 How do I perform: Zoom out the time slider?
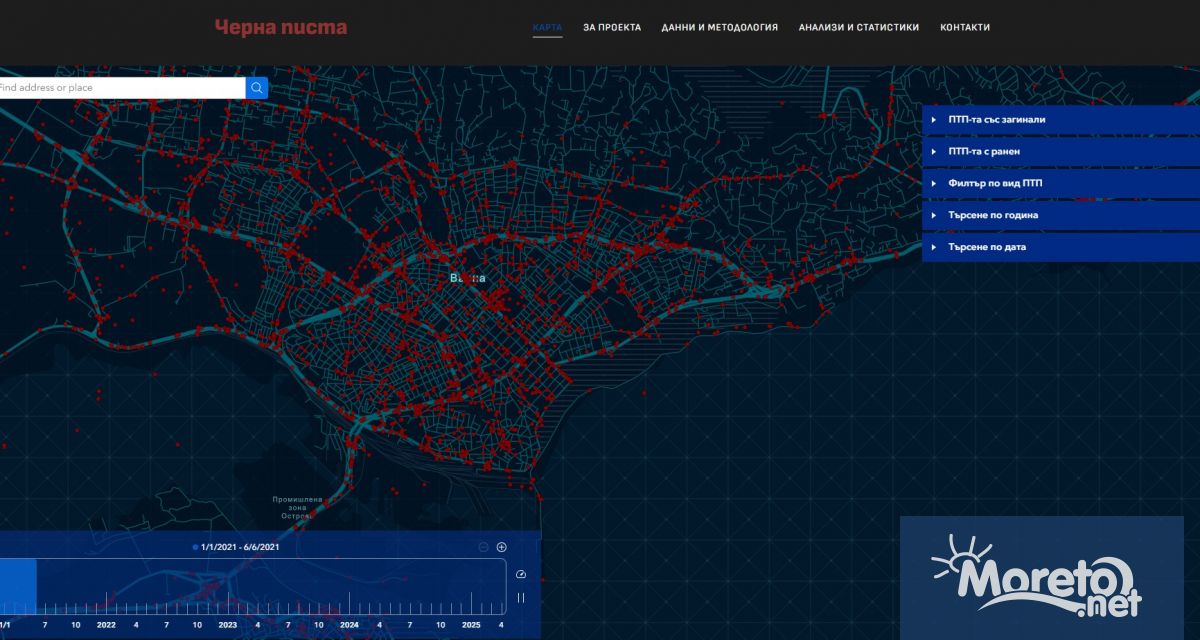tap(483, 547)
